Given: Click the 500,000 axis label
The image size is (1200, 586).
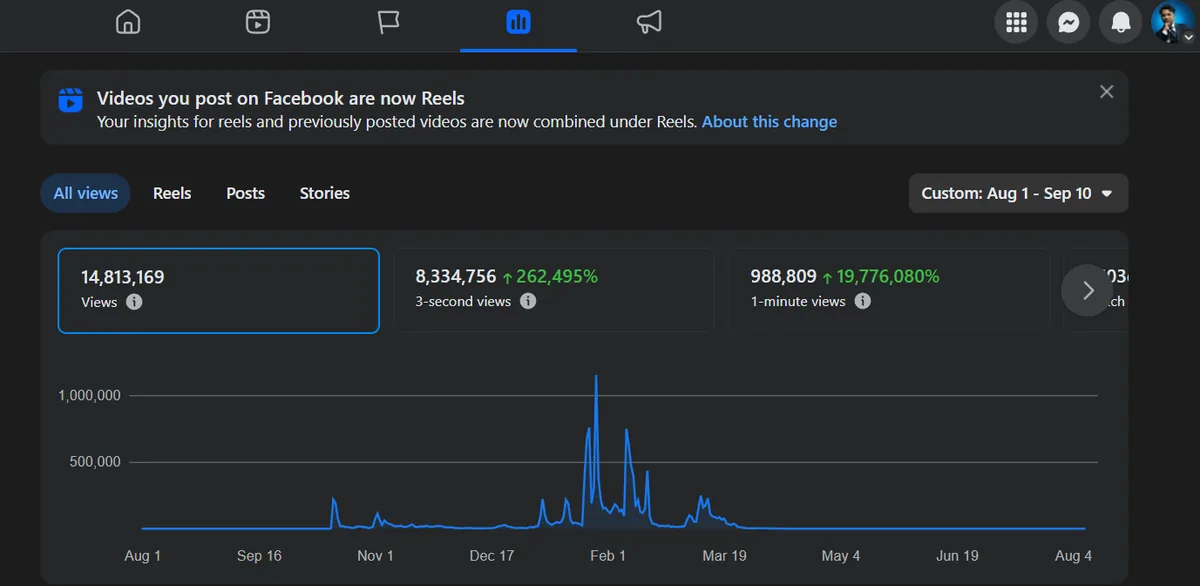Looking at the screenshot, I should point(96,462).
